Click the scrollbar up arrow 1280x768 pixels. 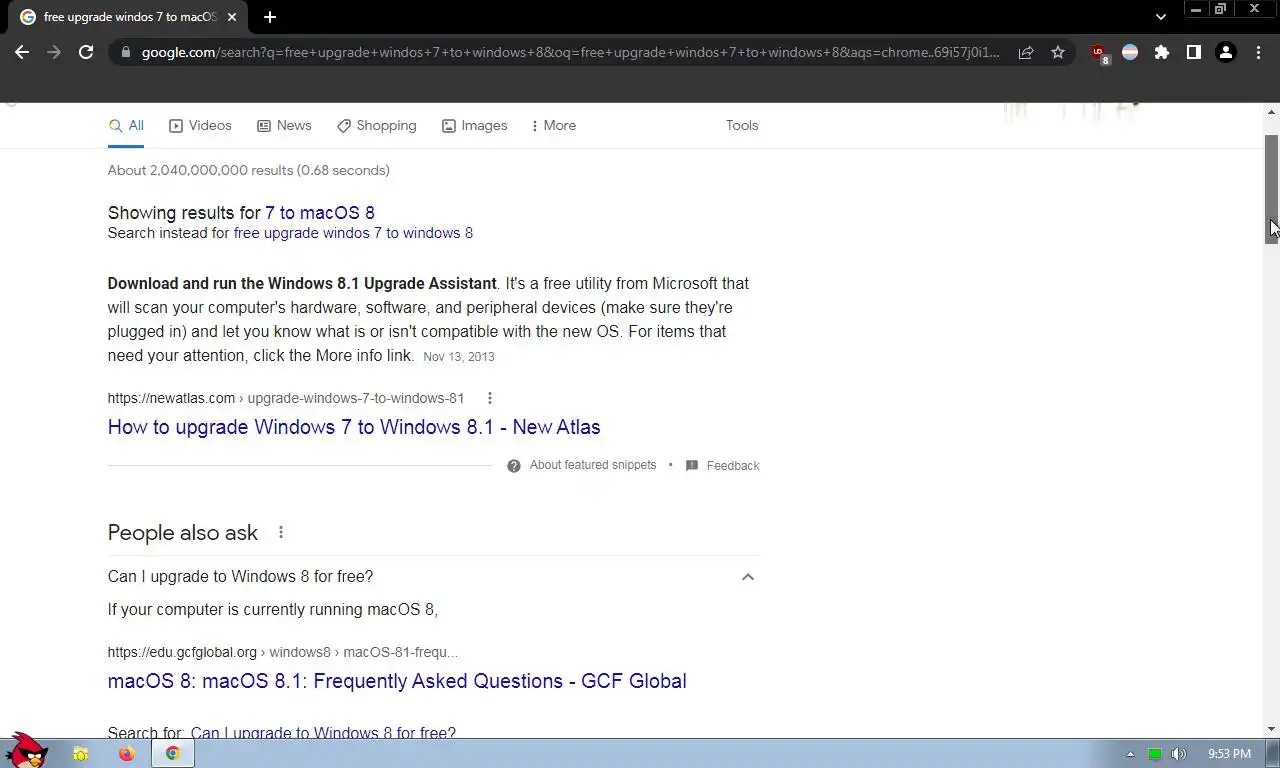tap(1272, 111)
